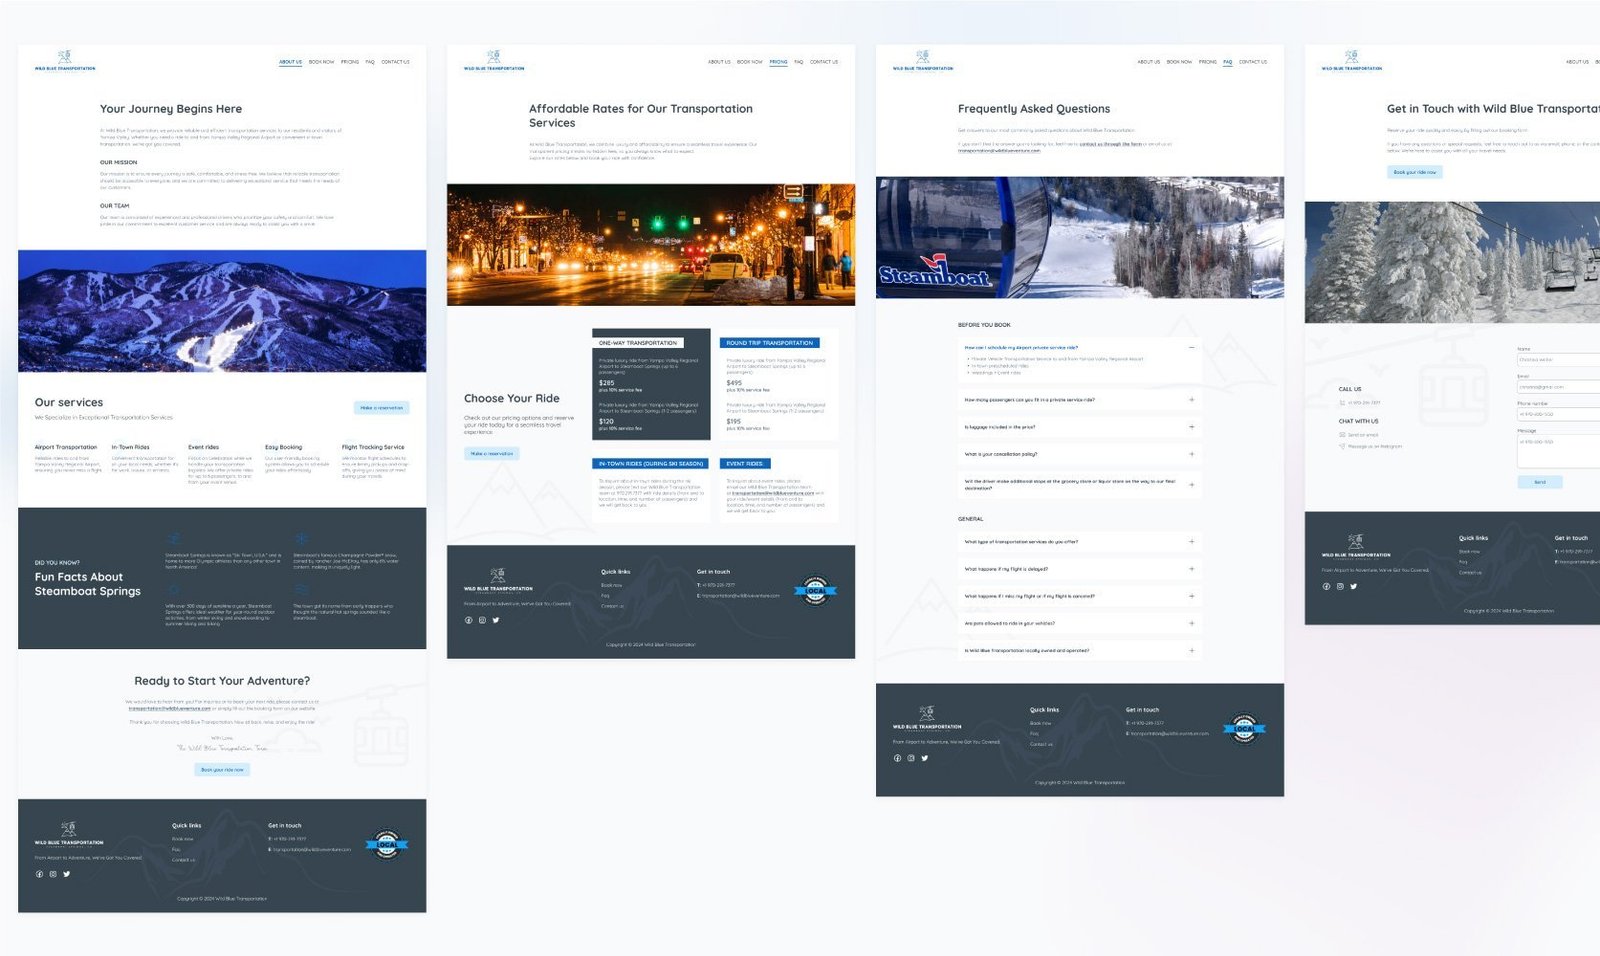Click 'Book your ride now' on the Contact page

click(x=1415, y=172)
